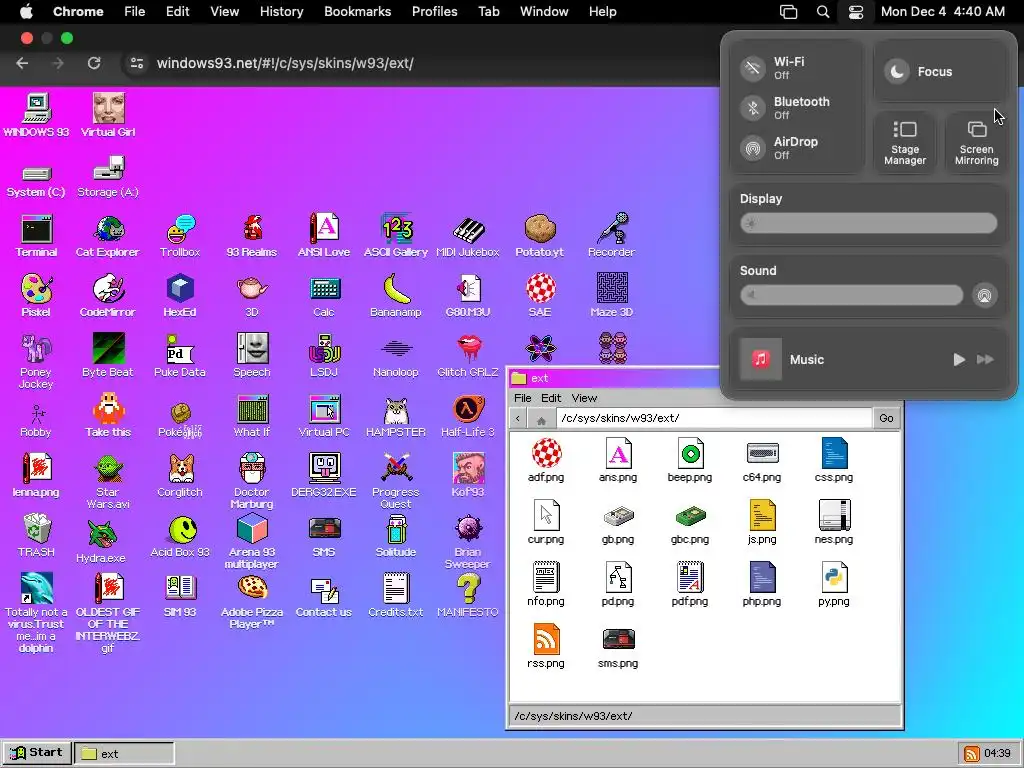Open Chrome History menu in menu bar
This screenshot has width=1024, height=768.
point(281,12)
